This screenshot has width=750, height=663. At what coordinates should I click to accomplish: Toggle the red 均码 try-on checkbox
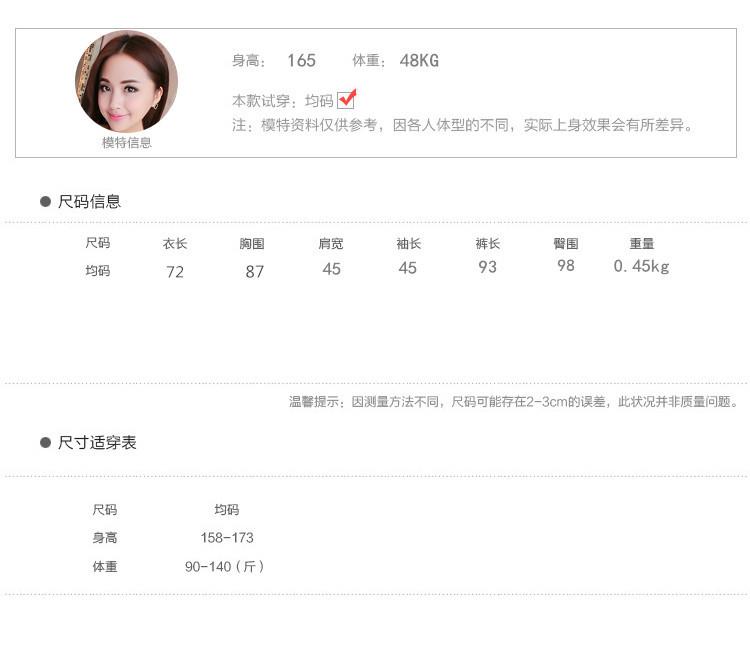click(x=347, y=99)
